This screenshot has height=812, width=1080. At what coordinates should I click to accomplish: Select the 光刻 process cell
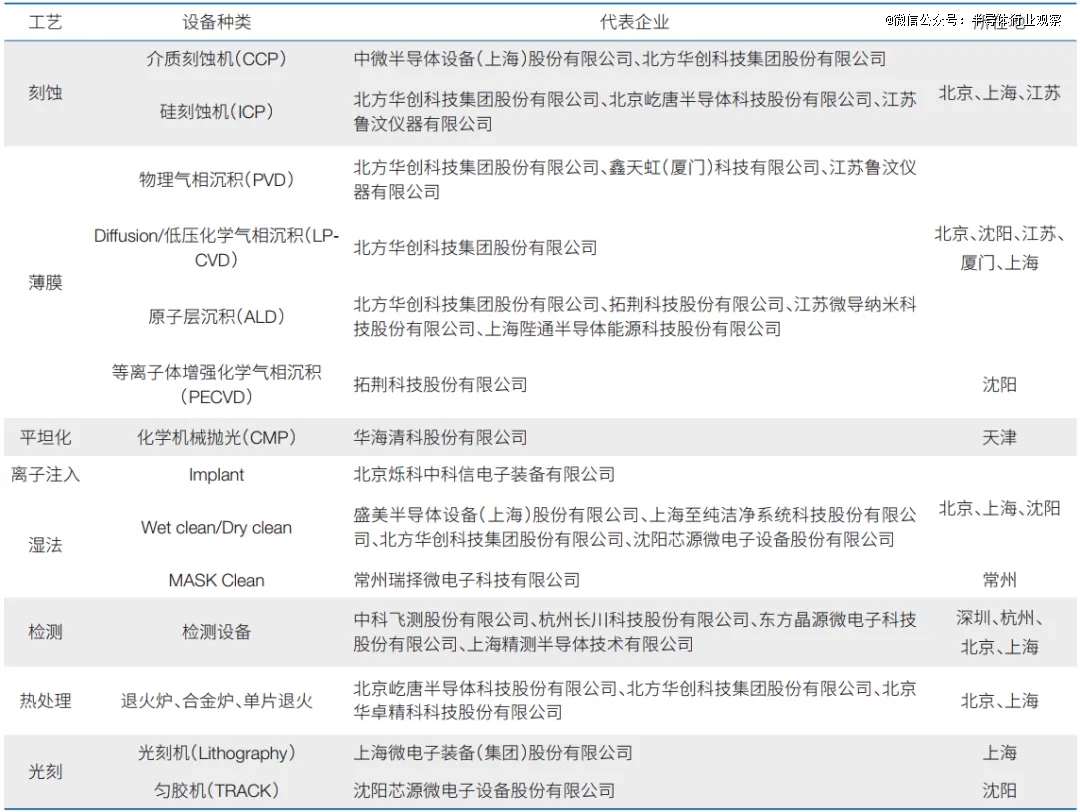45,771
